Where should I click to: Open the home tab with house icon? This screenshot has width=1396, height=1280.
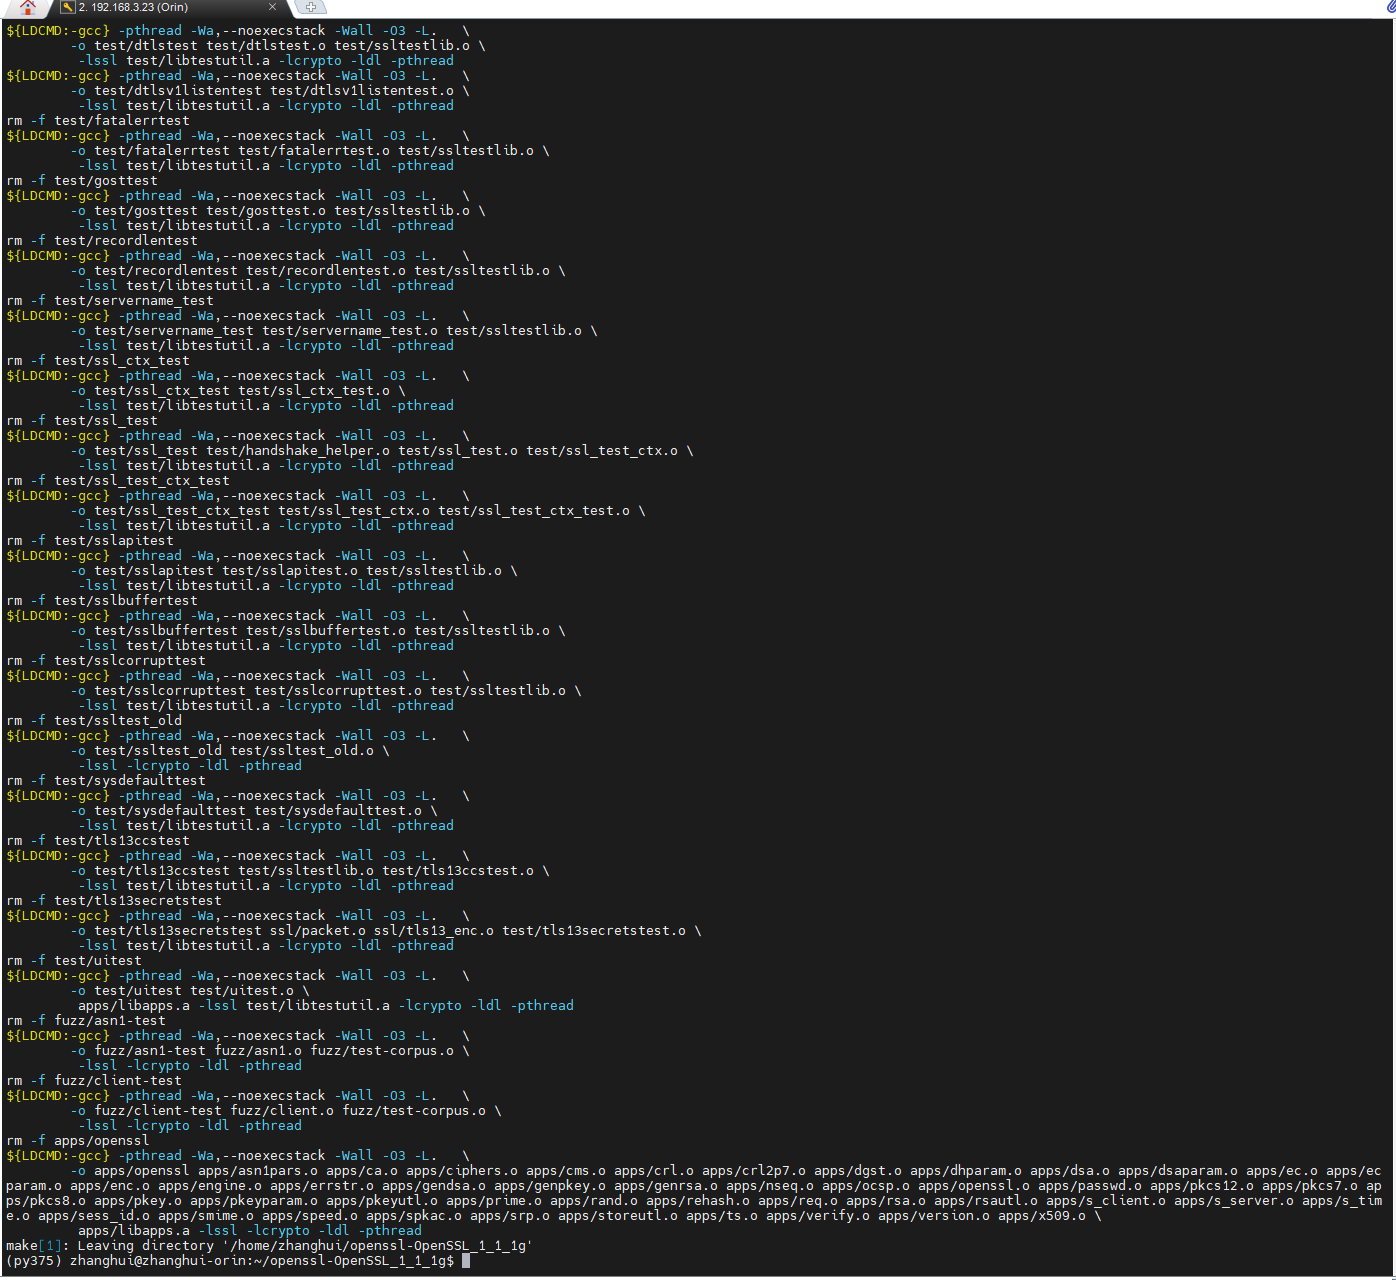(x=27, y=8)
